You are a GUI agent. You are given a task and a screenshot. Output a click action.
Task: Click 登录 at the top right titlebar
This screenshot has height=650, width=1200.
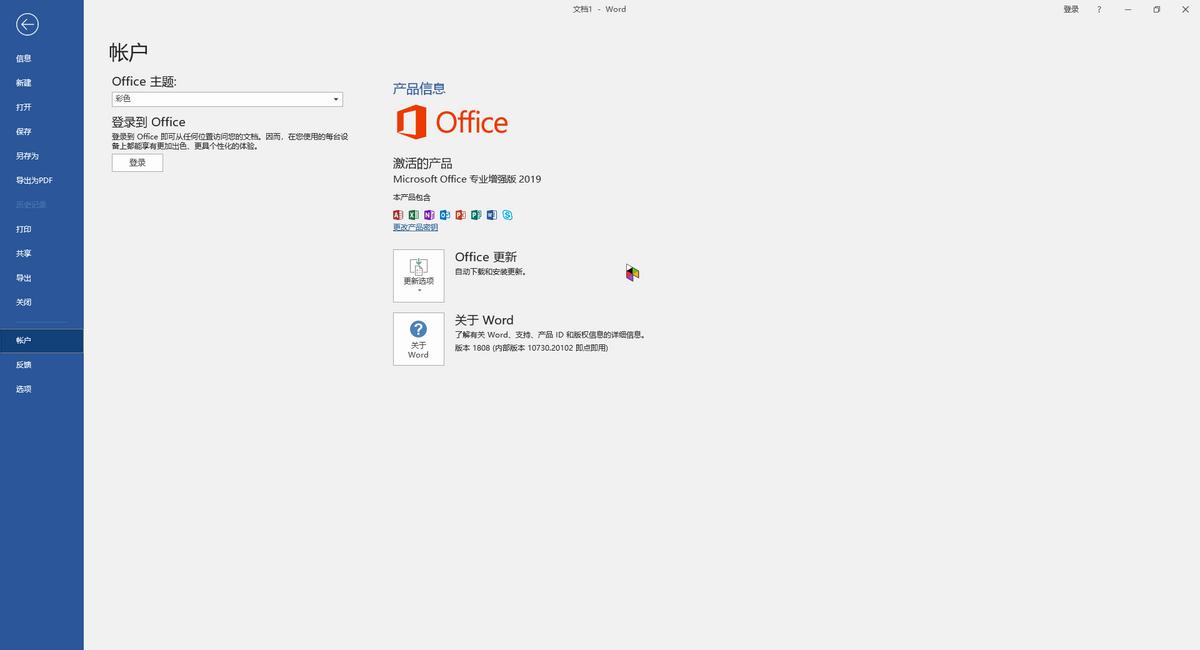[1071, 9]
